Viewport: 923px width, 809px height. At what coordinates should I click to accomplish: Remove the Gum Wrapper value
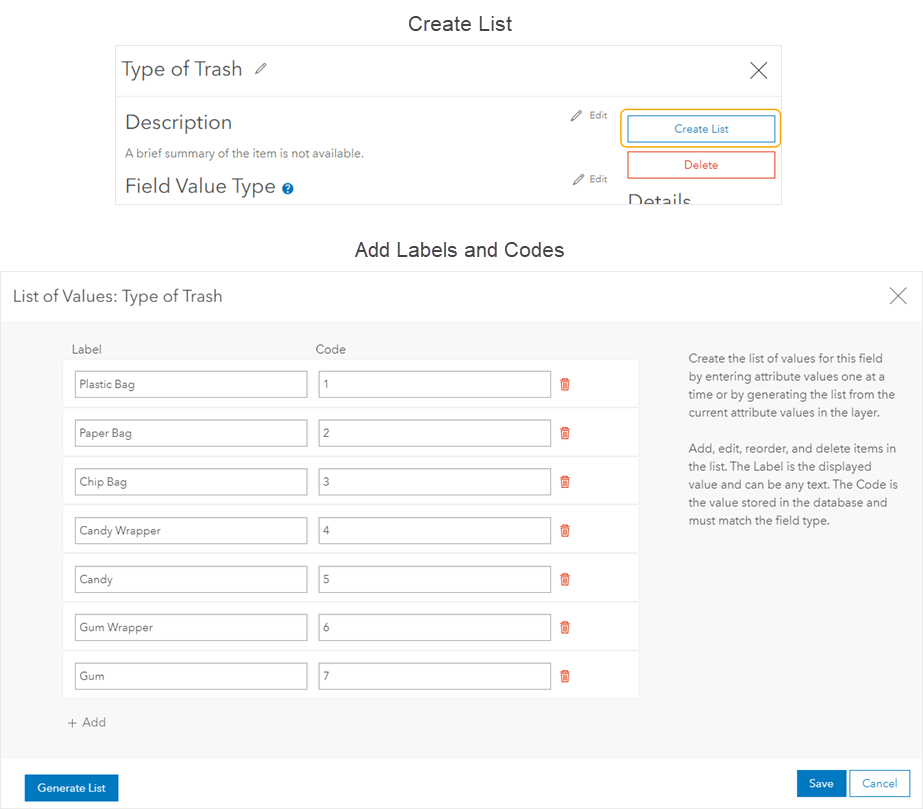pyautogui.click(x=565, y=627)
